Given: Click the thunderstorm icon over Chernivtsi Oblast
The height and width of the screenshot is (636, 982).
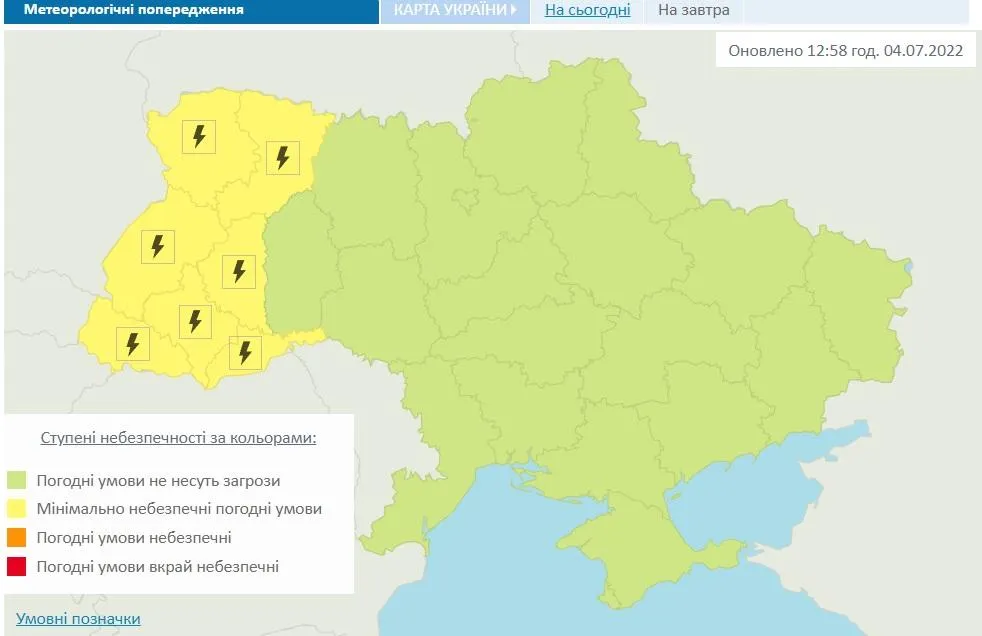Looking at the screenshot, I should 243,351.
